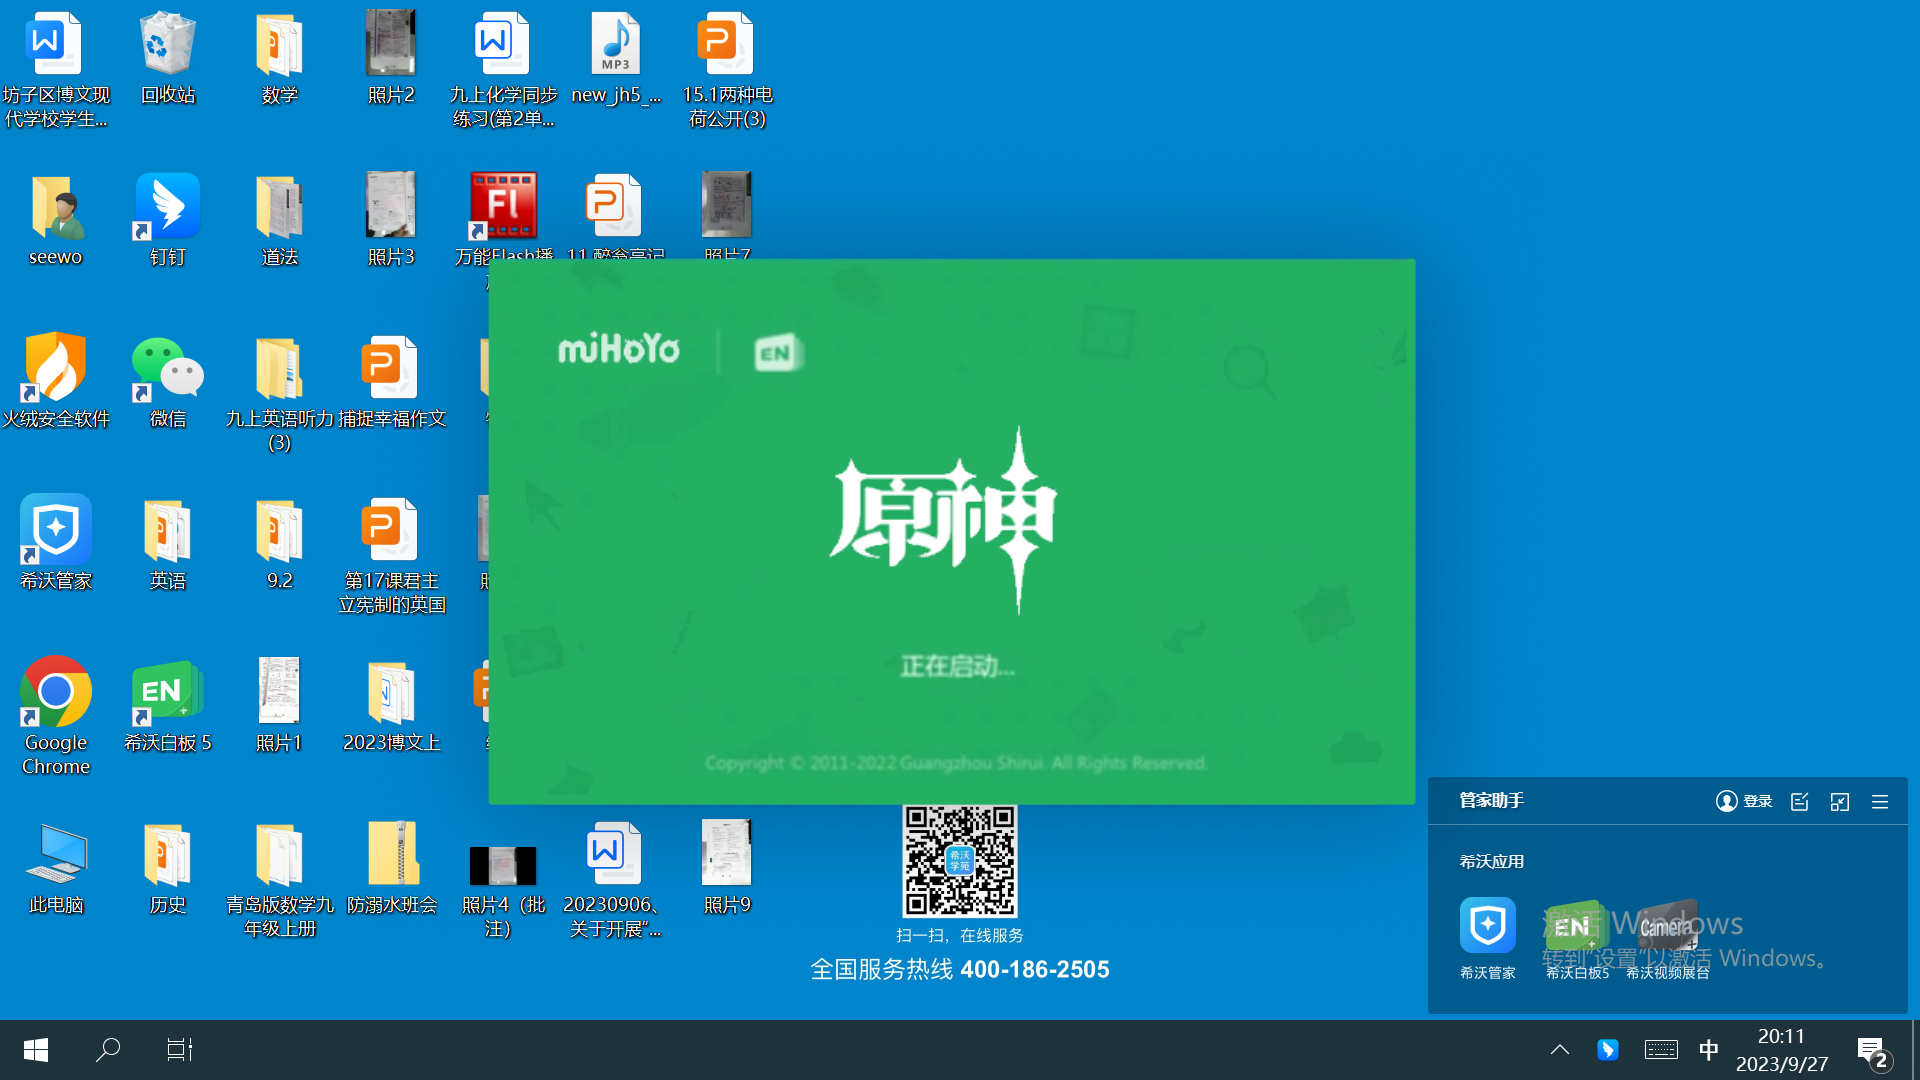1920x1080 pixels.
Task: Open the new_jh5 MP3 audio file
Action: 616,58
